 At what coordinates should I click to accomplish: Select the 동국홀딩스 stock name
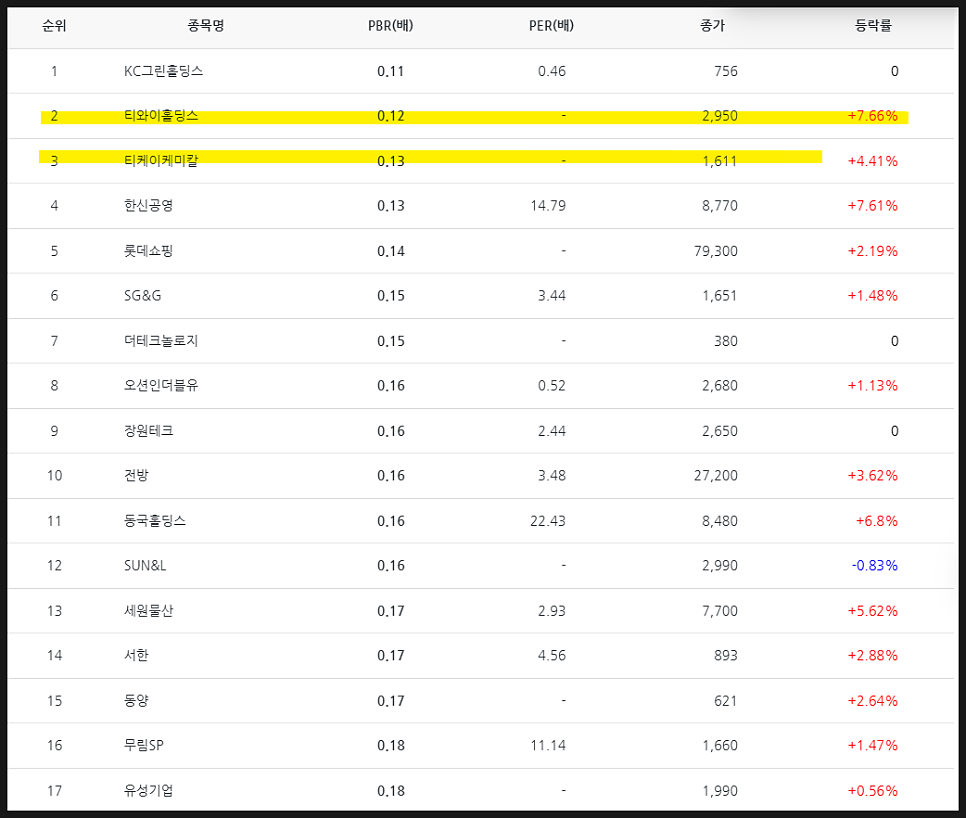point(155,521)
